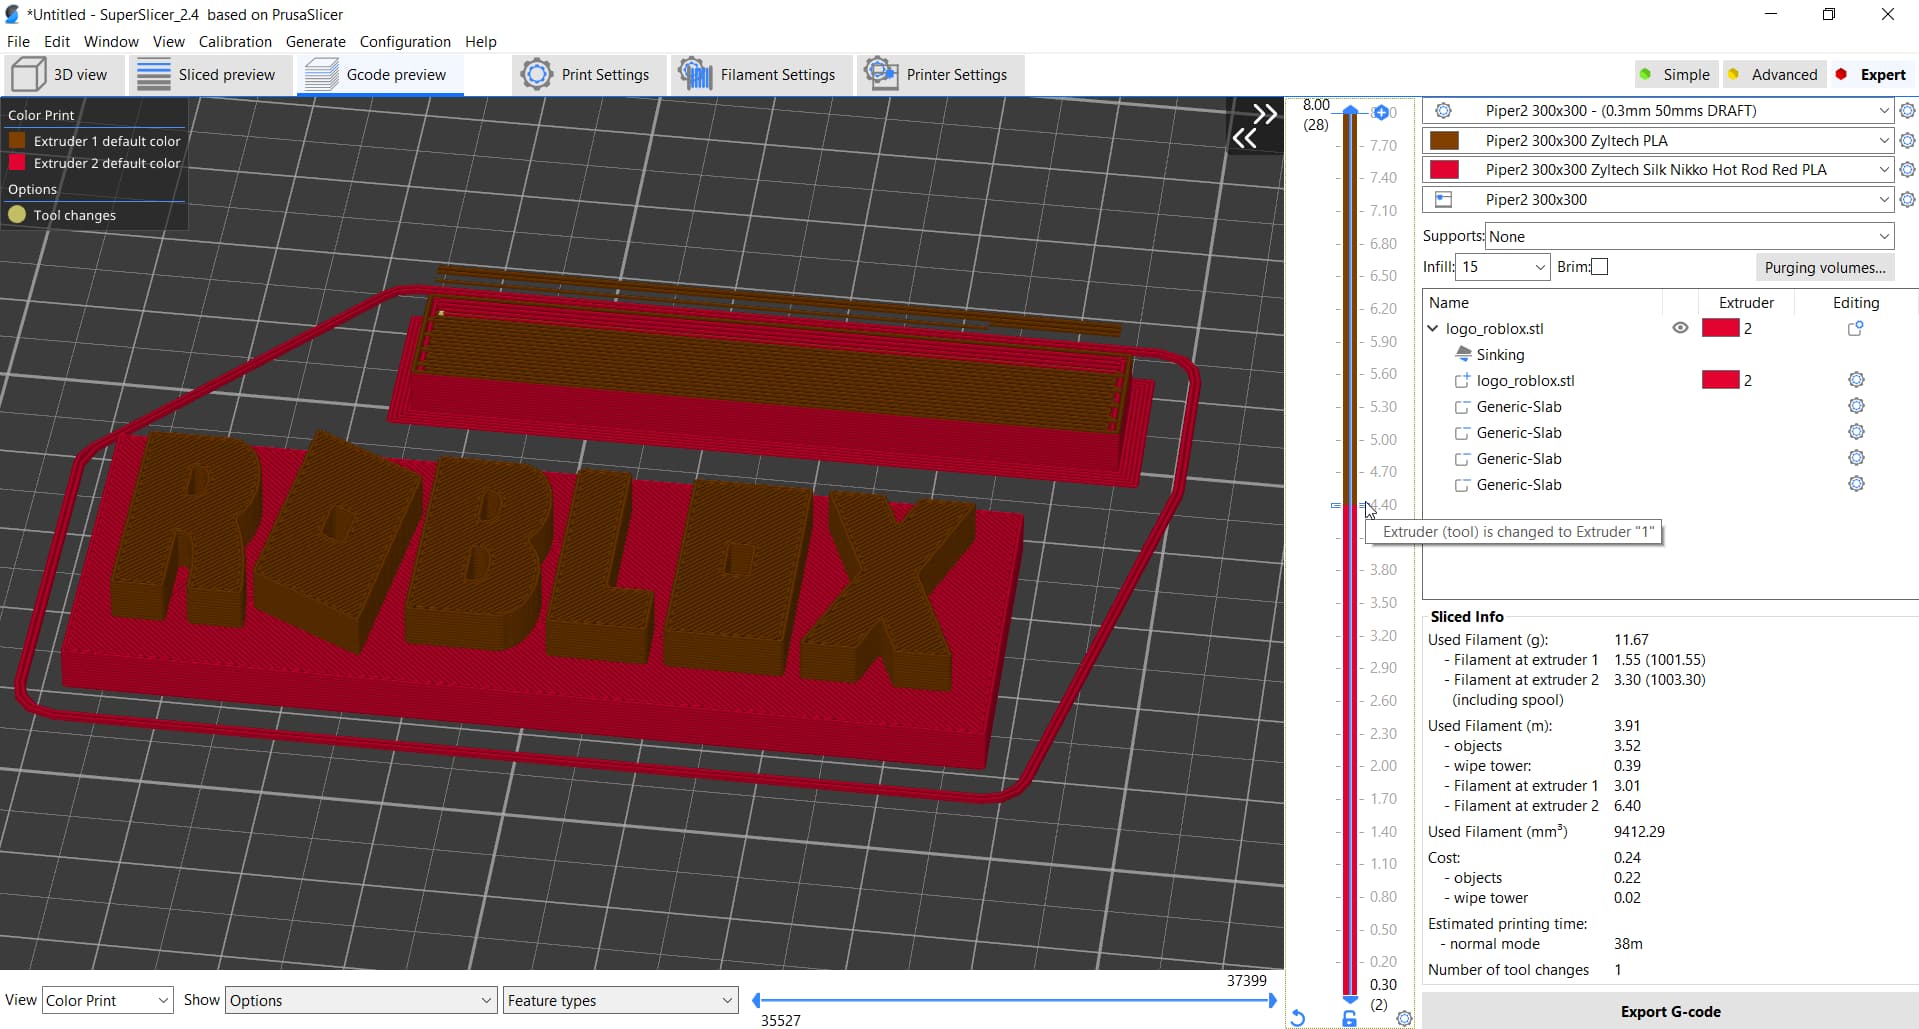
Task: Click the editing icon for the top logo_roblox.stl object
Action: point(1855,328)
